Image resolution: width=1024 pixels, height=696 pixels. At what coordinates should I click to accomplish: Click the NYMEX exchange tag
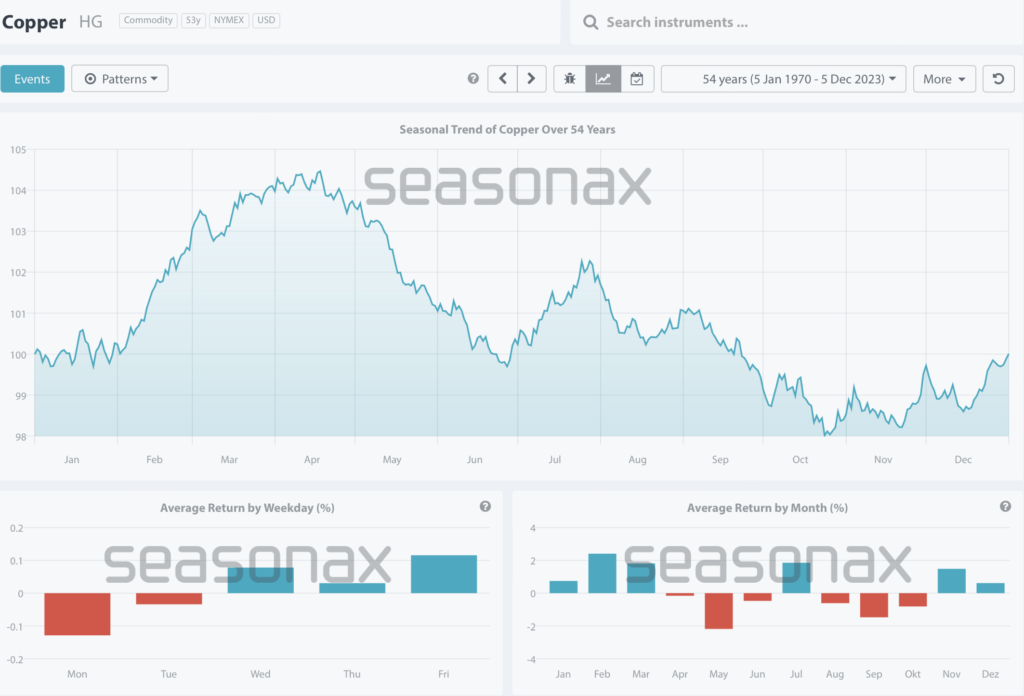[229, 20]
